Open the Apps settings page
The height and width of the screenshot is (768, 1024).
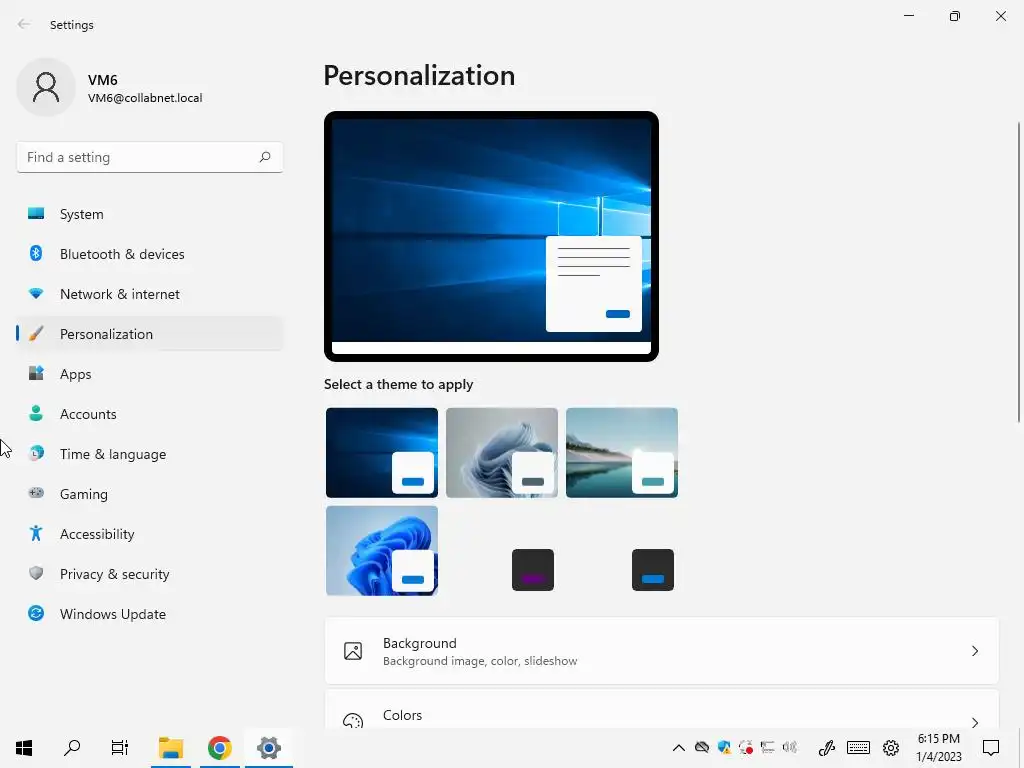pos(150,374)
